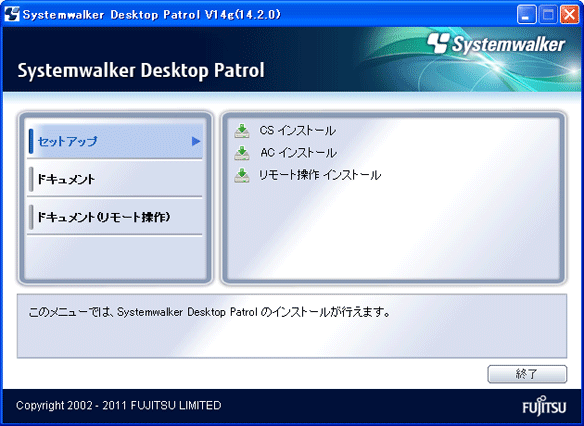Viewport: 584px width, 426px height.
Task: Open the AC インストール link
Action: (298, 153)
